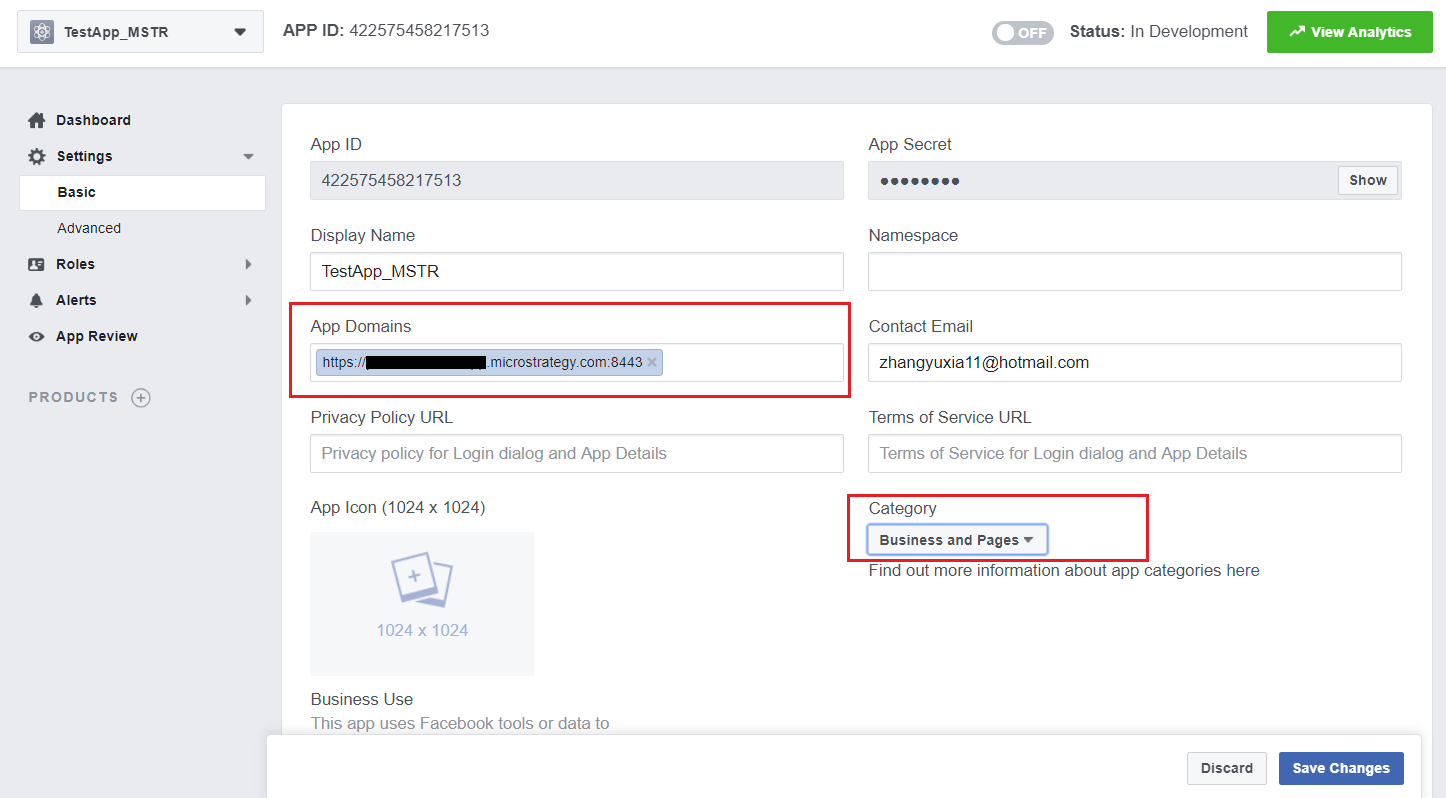This screenshot has width=1446, height=798.
Task: Click the 'Status: In Development' text
Action: 1159,31
